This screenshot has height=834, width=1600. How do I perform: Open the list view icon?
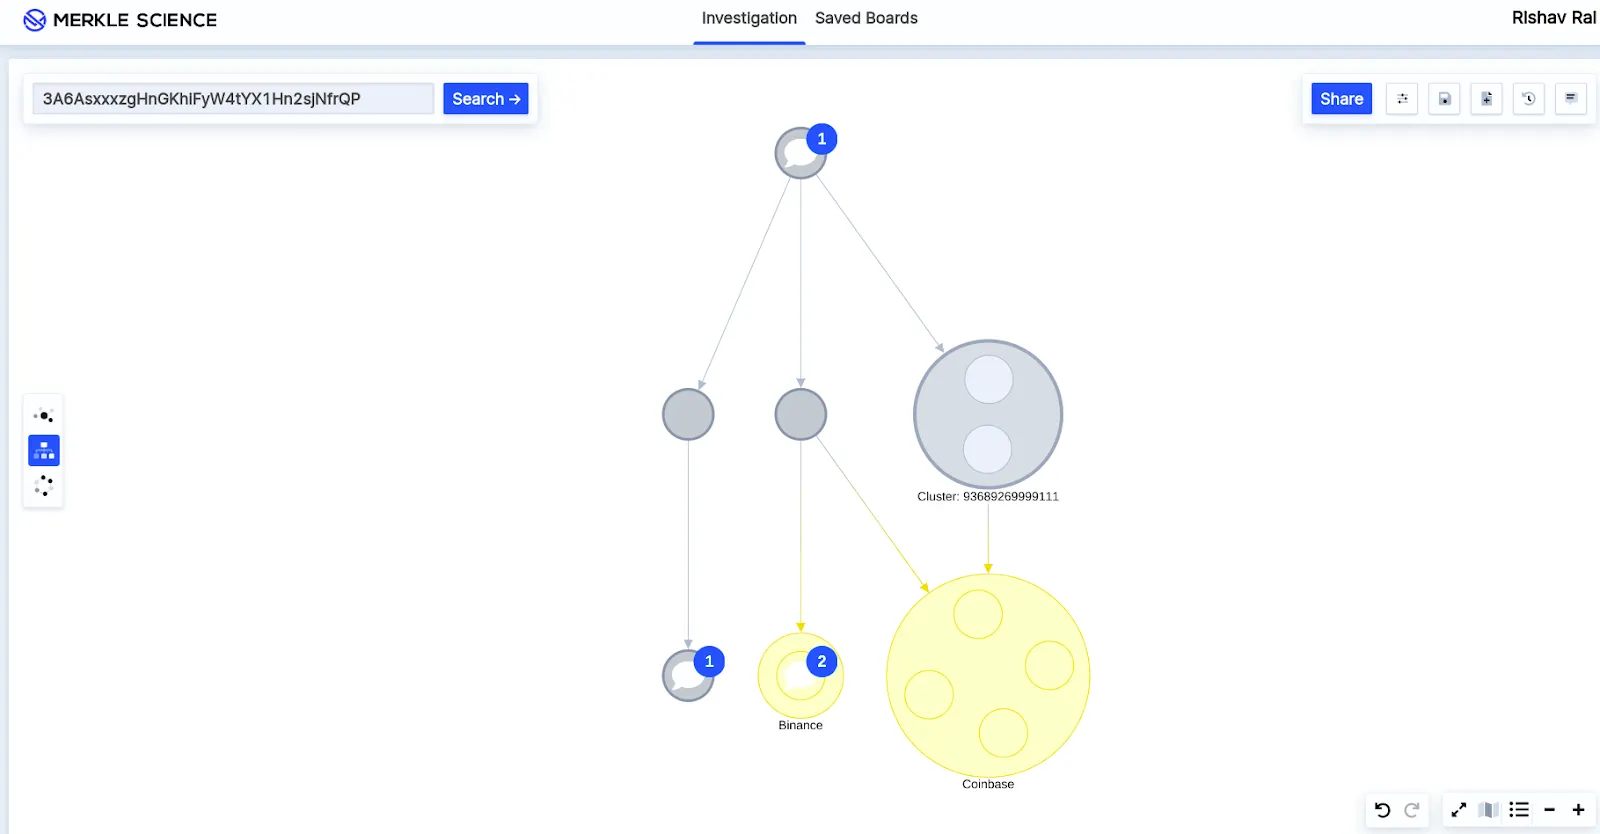(x=1519, y=810)
